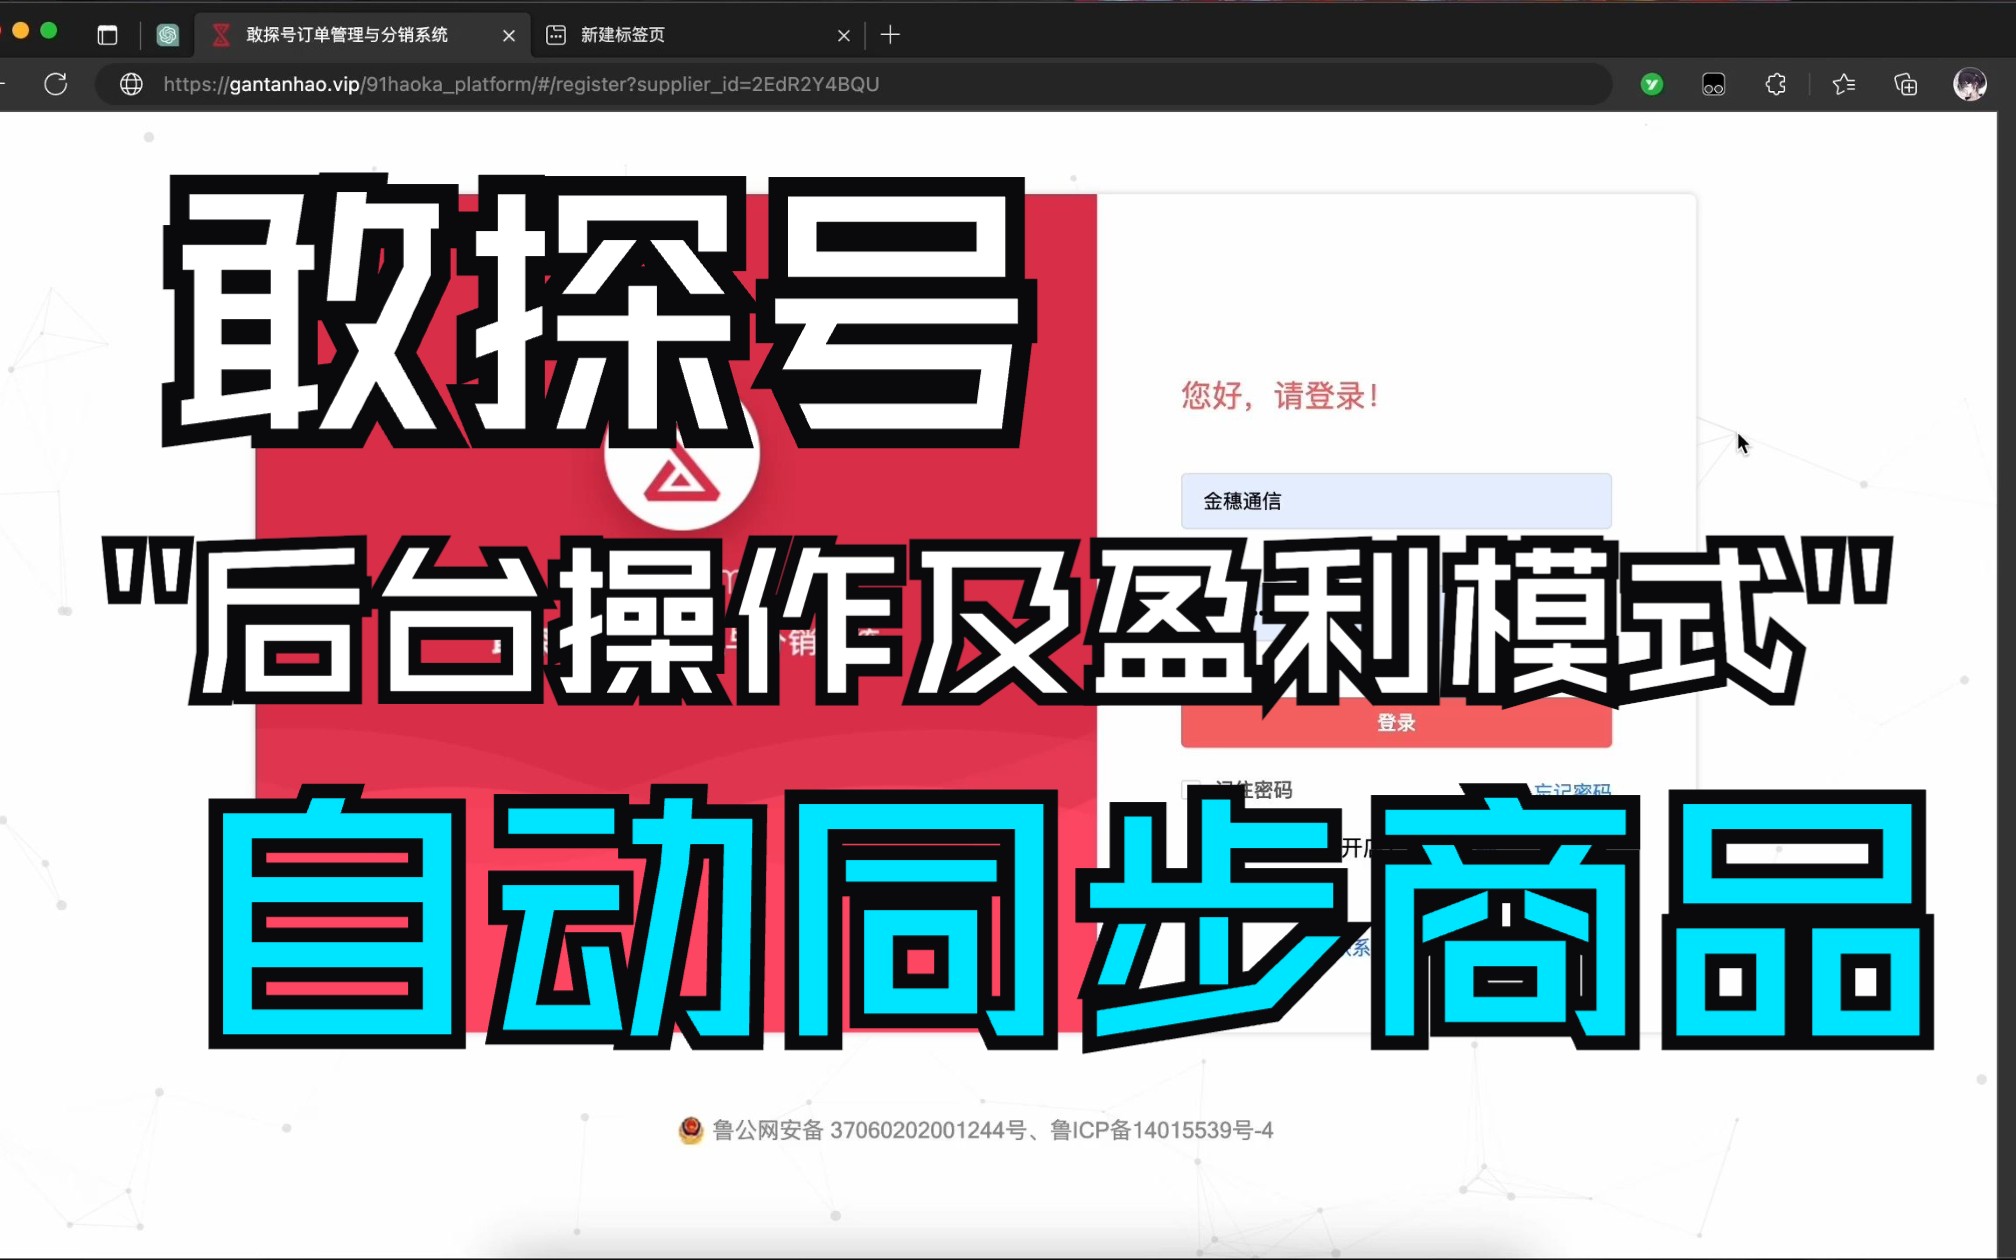The image size is (2016, 1260).
Task: Open Collections icon in toolbar
Action: click(1906, 84)
